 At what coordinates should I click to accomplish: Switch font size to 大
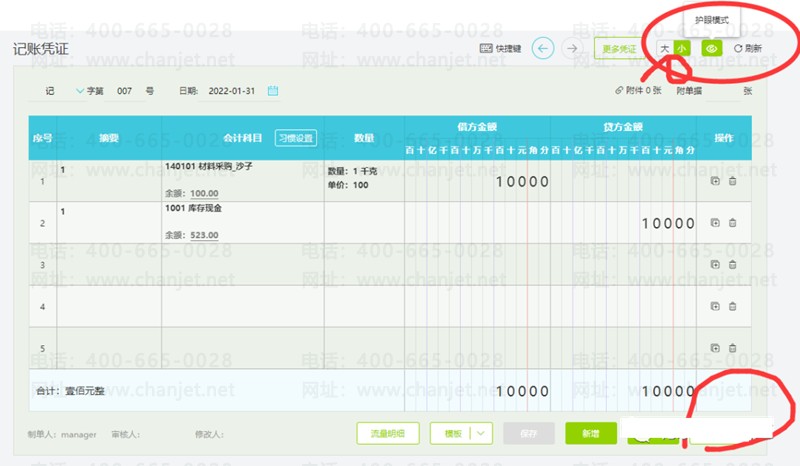[x=665, y=48]
